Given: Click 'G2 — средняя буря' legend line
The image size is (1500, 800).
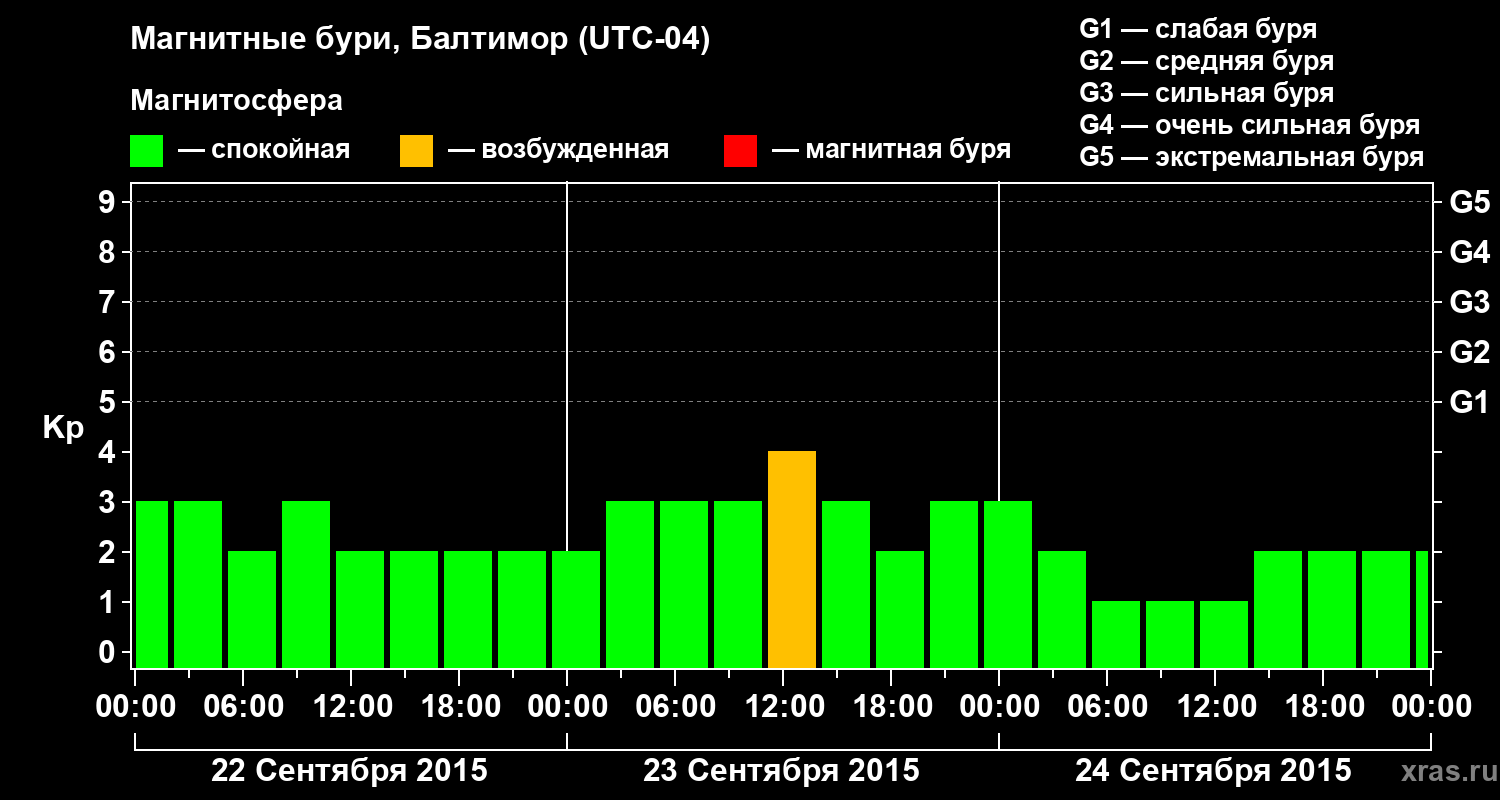Looking at the screenshot, I should (1207, 61).
